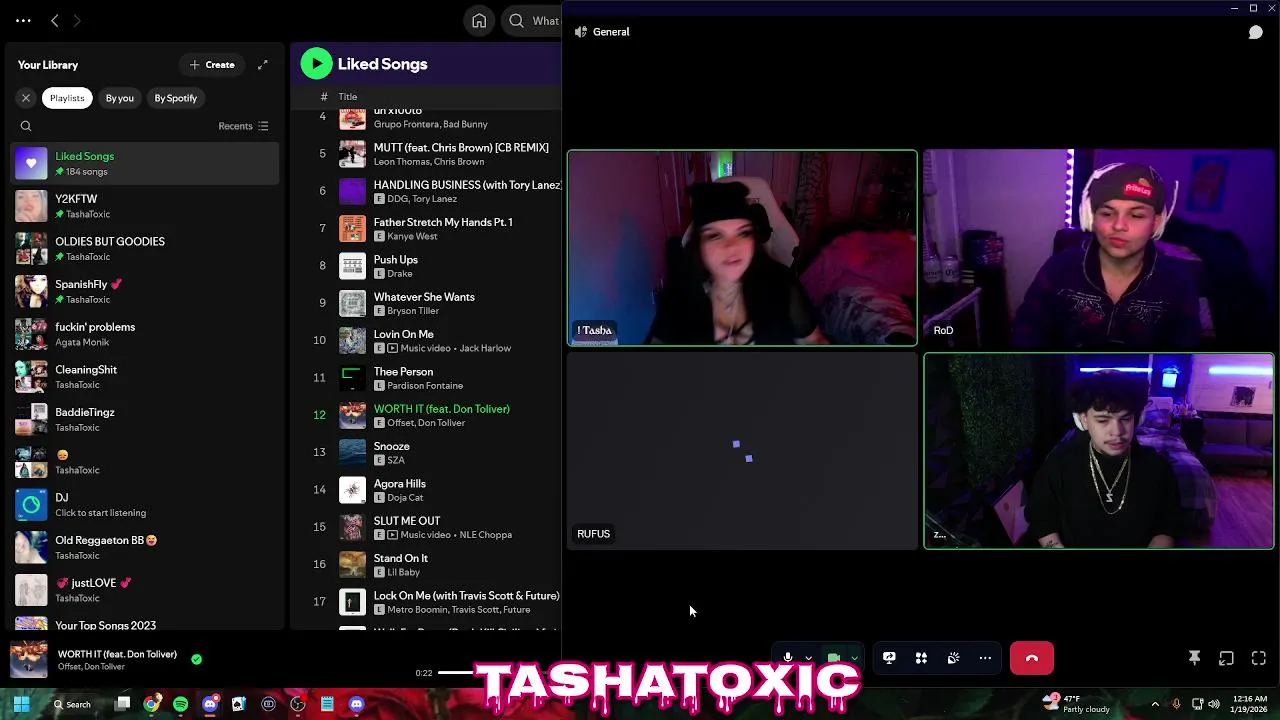Open the BaddieTingz playlist
Viewport: 1280px width, 720px height.
(x=146, y=419)
